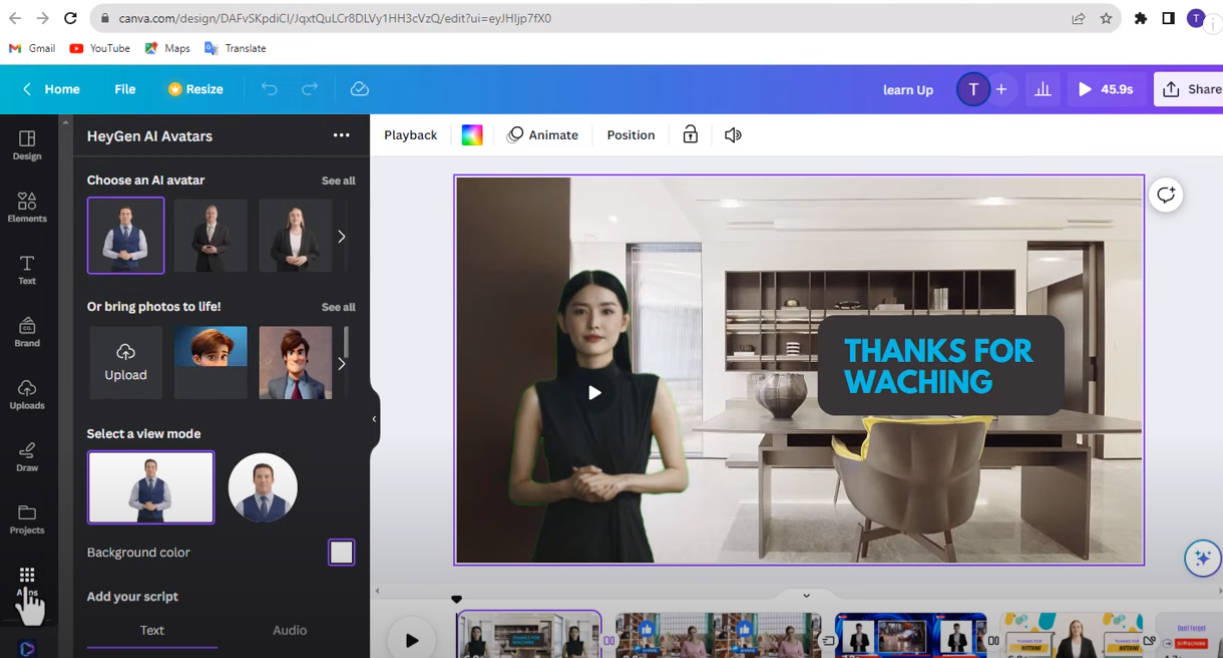1223x658 pixels.
Task: Switch avatar view mode to circular portrait
Action: [x=263, y=487]
